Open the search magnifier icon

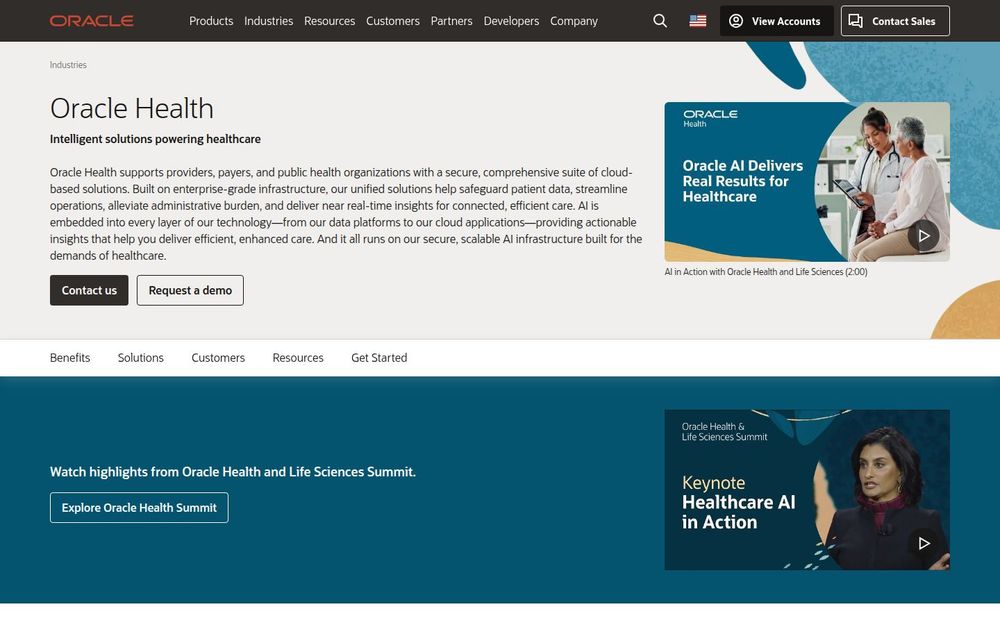(x=660, y=20)
